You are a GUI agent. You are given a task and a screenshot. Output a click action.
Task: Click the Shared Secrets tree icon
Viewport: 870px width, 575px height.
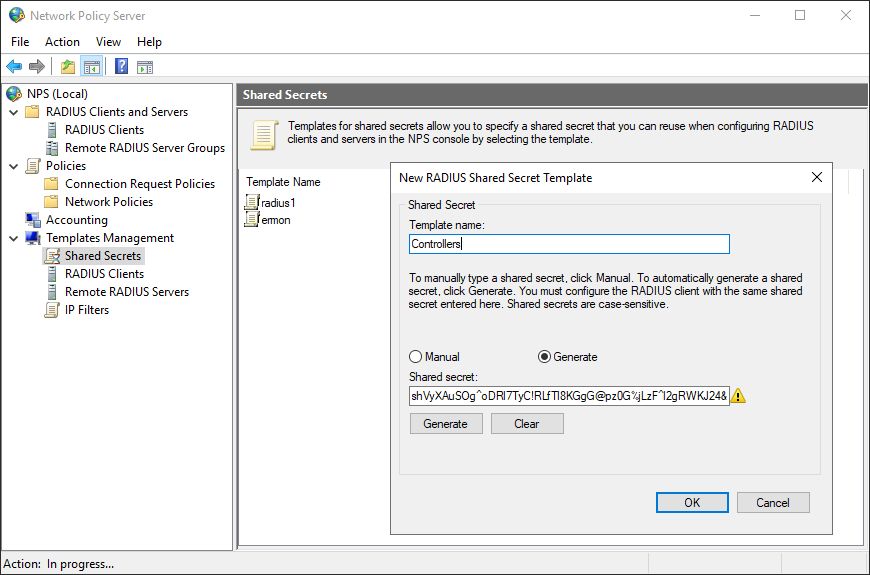coord(52,256)
